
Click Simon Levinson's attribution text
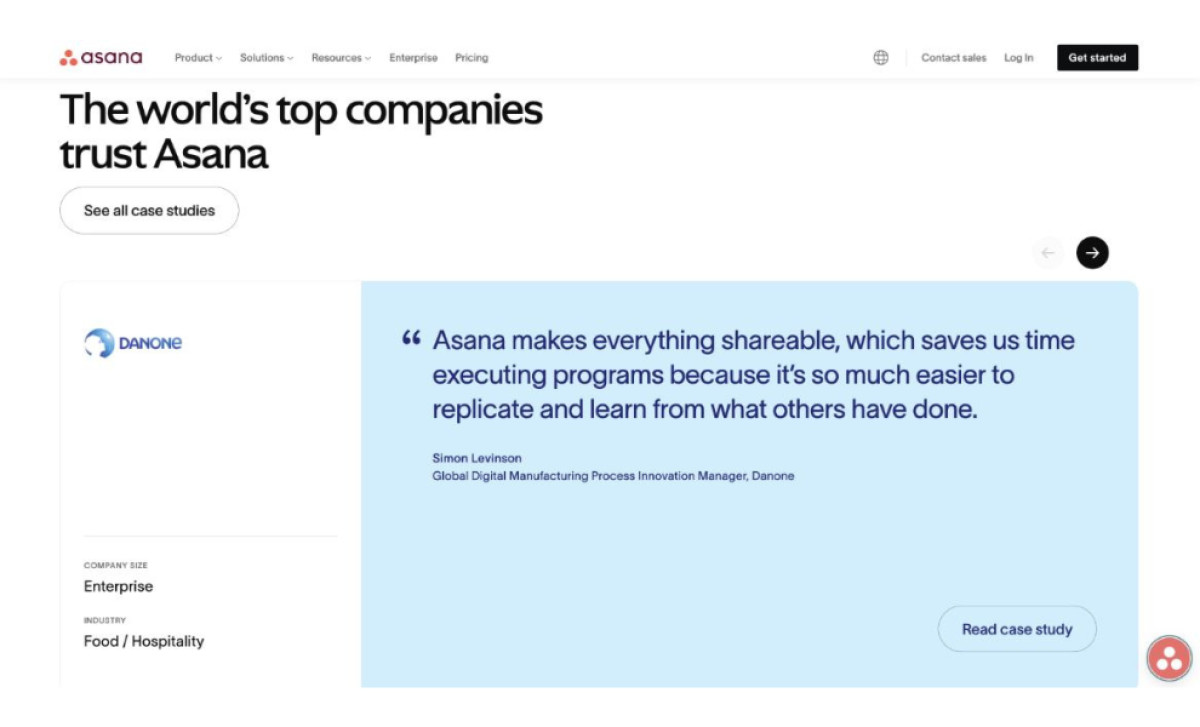coord(476,458)
